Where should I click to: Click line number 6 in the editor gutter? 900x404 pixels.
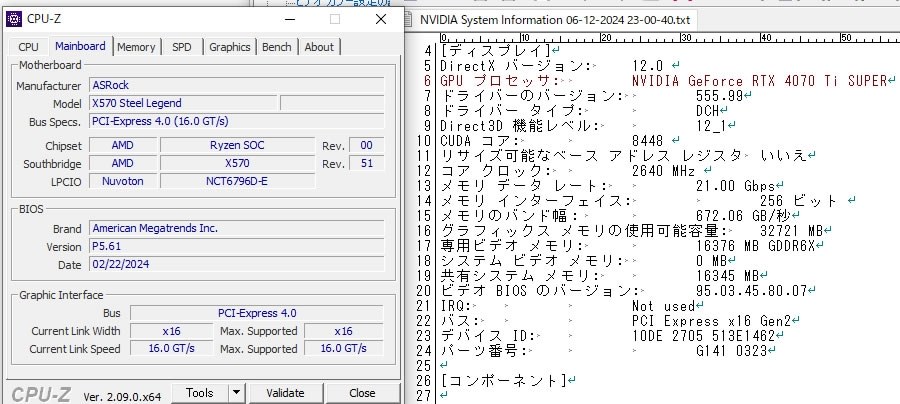(426, 81)
